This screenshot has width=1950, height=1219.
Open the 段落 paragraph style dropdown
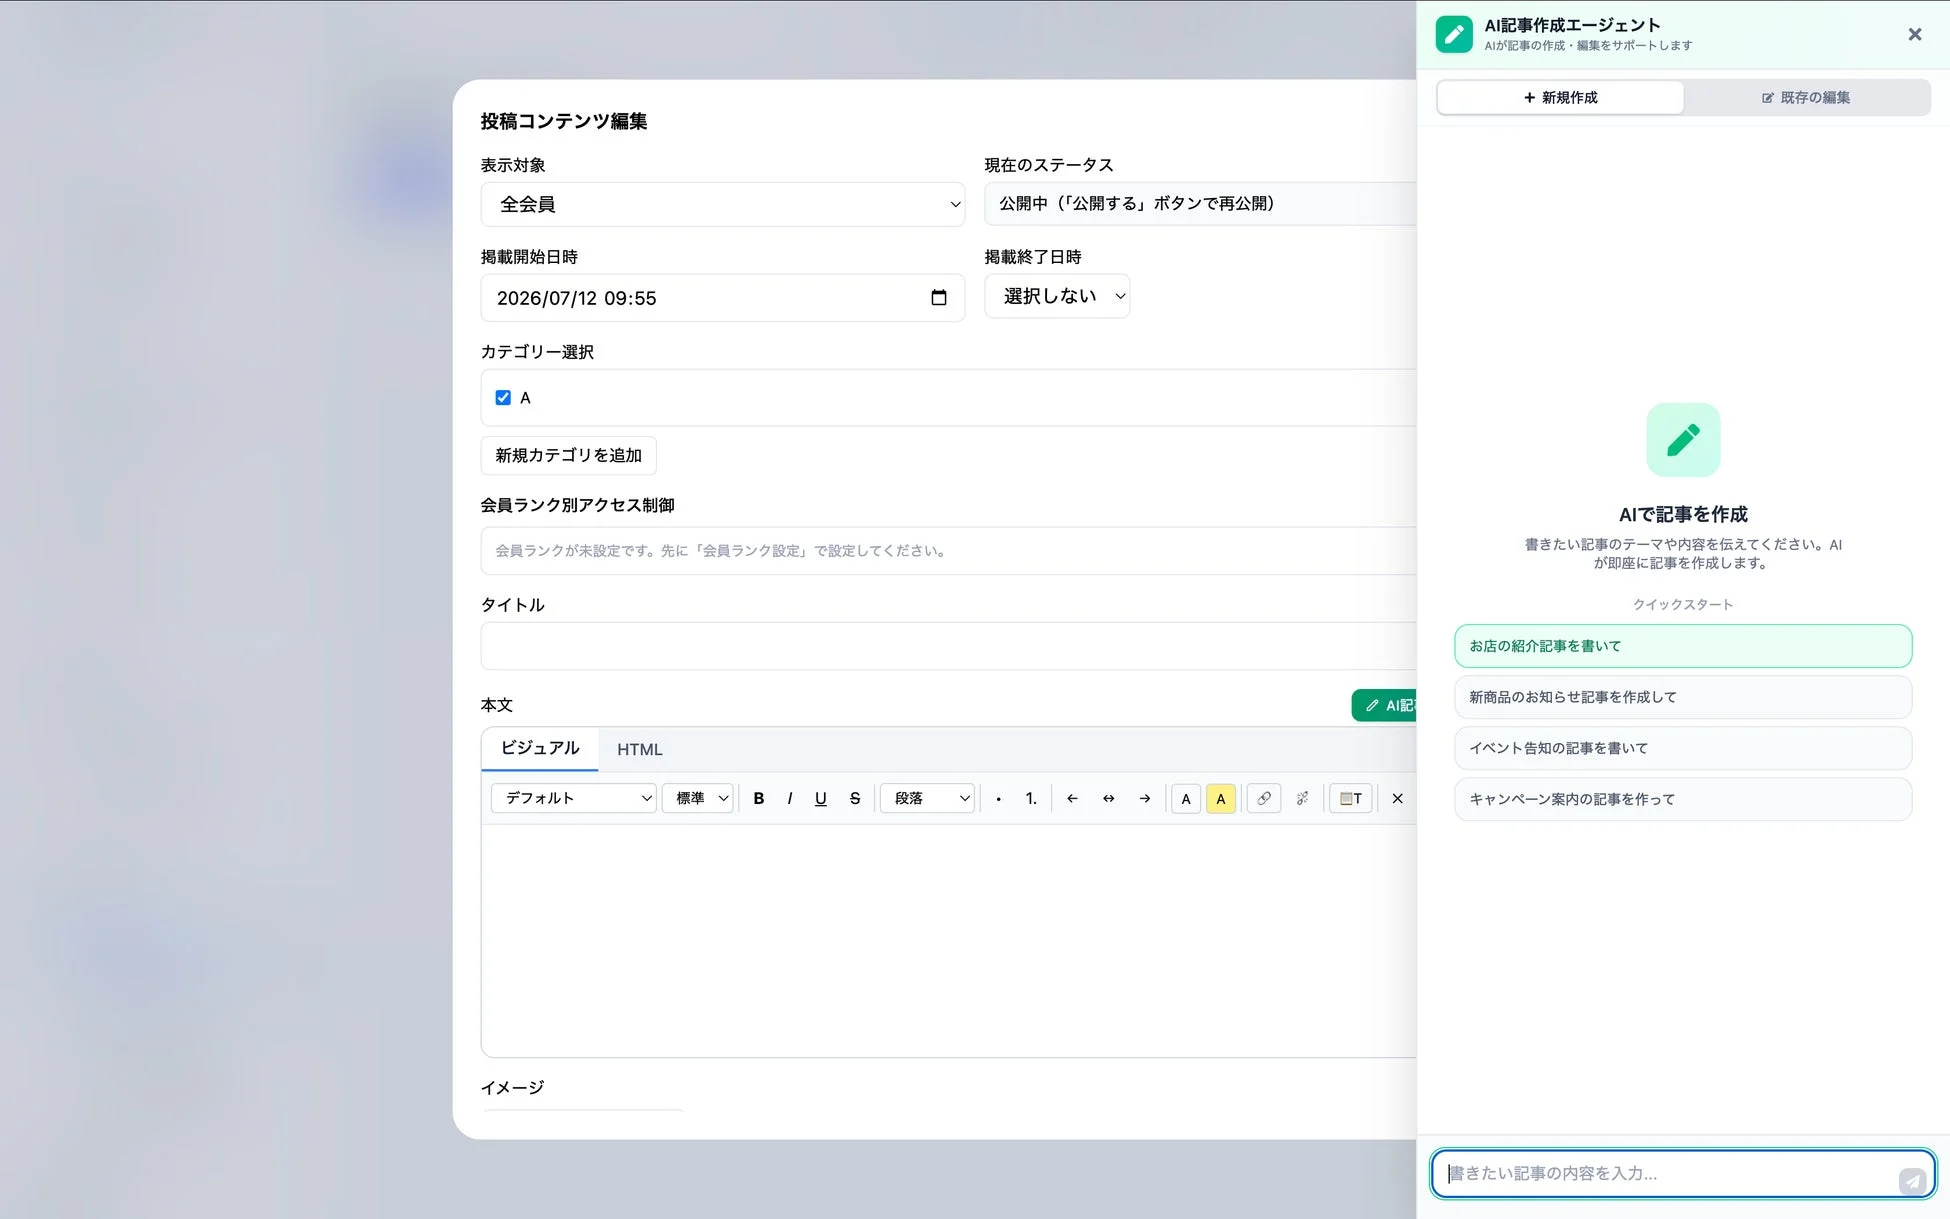coord(927,798)
